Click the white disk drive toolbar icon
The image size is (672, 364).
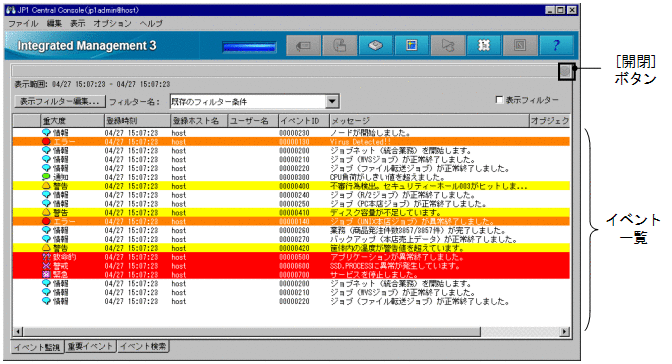[375, 45]
